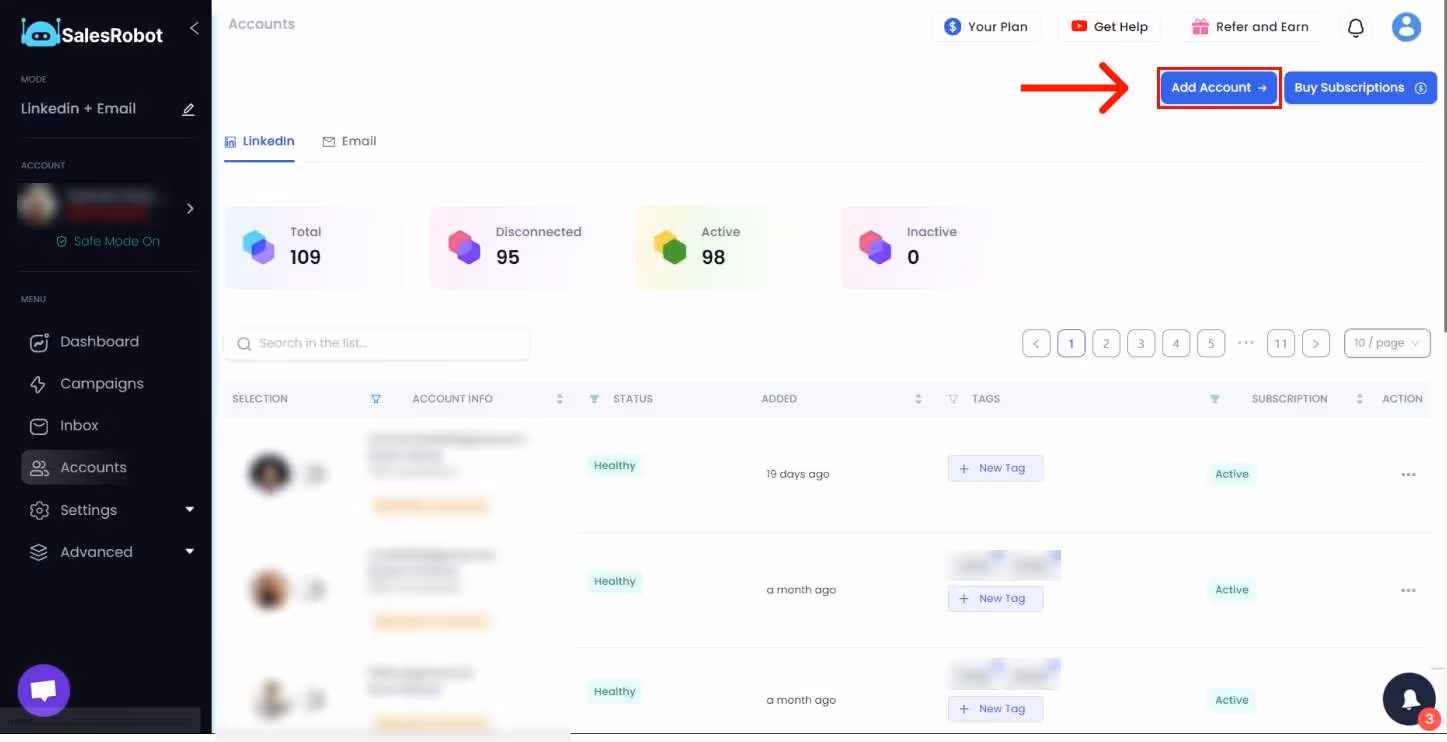Click the Safe Mode On indicator
This screenshot has width=1447, height=742.
(x=106, y=241)
